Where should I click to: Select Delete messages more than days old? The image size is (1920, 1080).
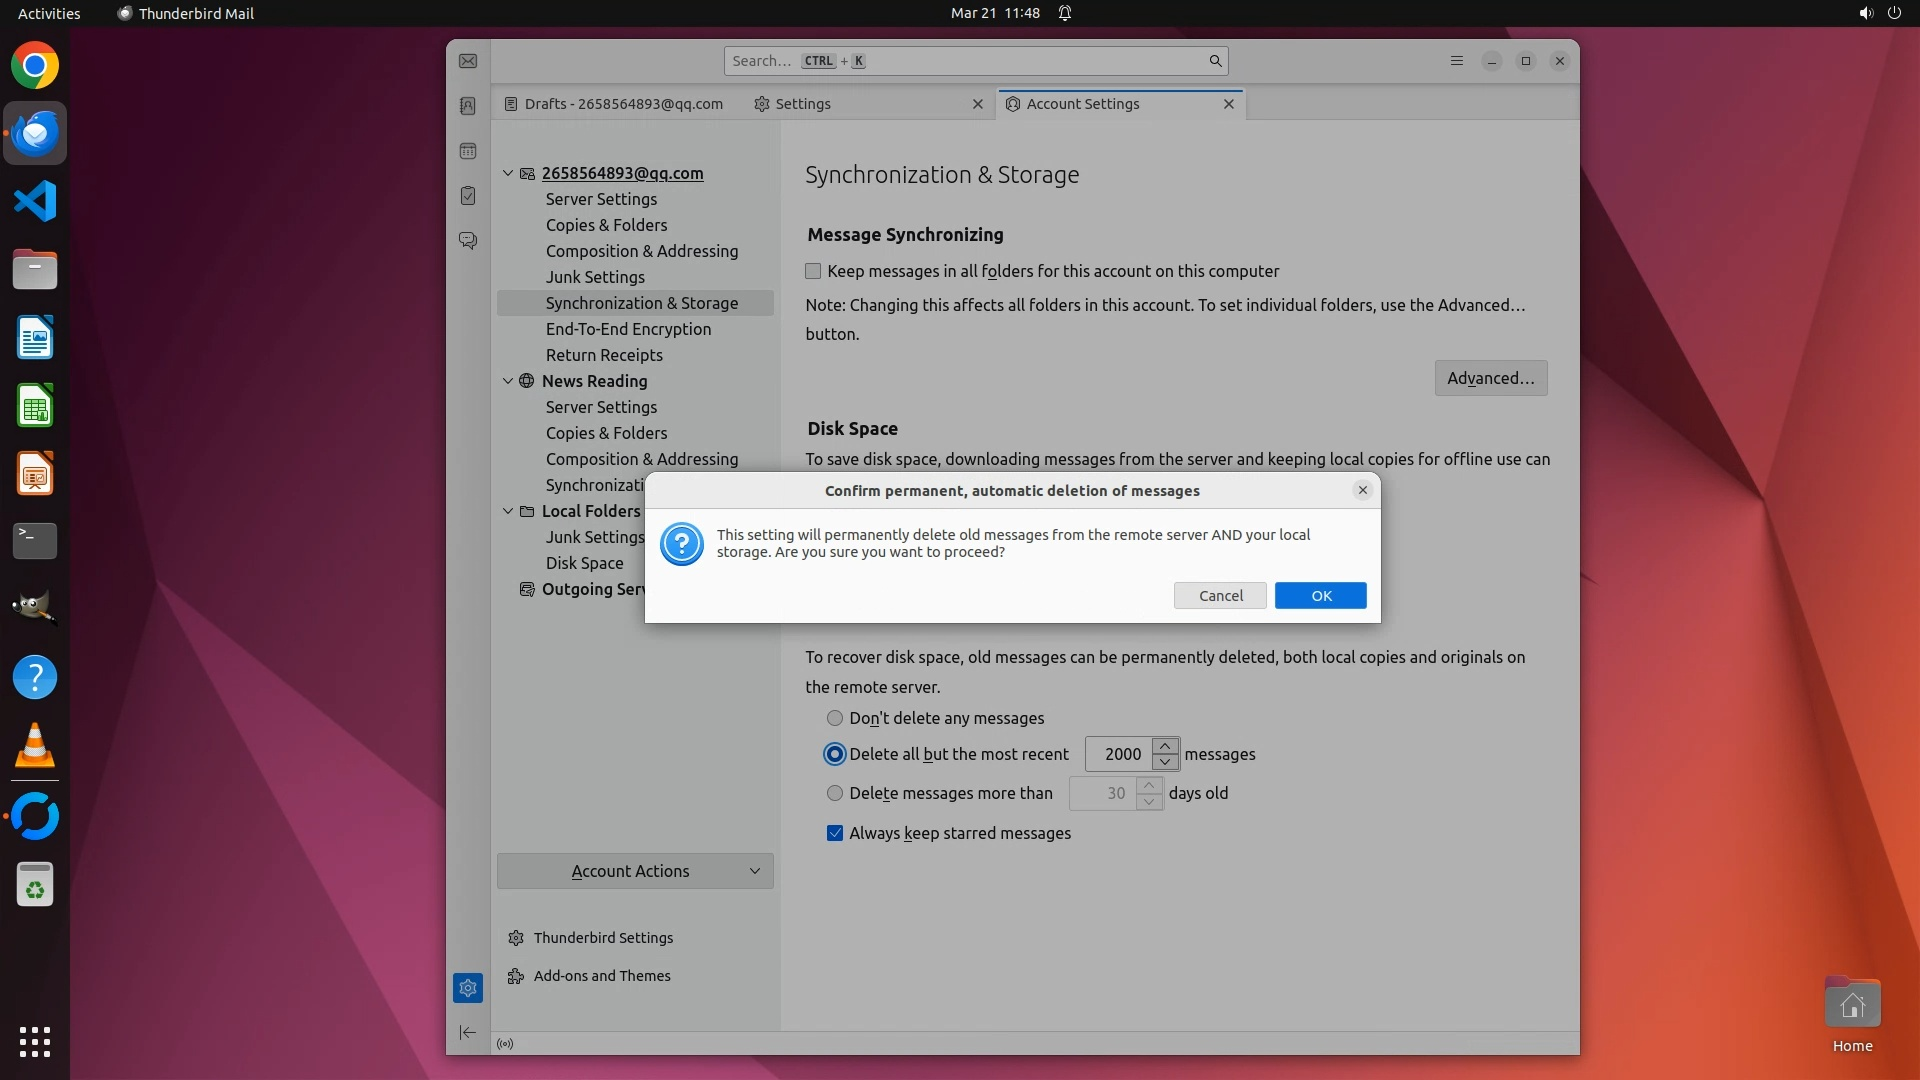point(835,793)
